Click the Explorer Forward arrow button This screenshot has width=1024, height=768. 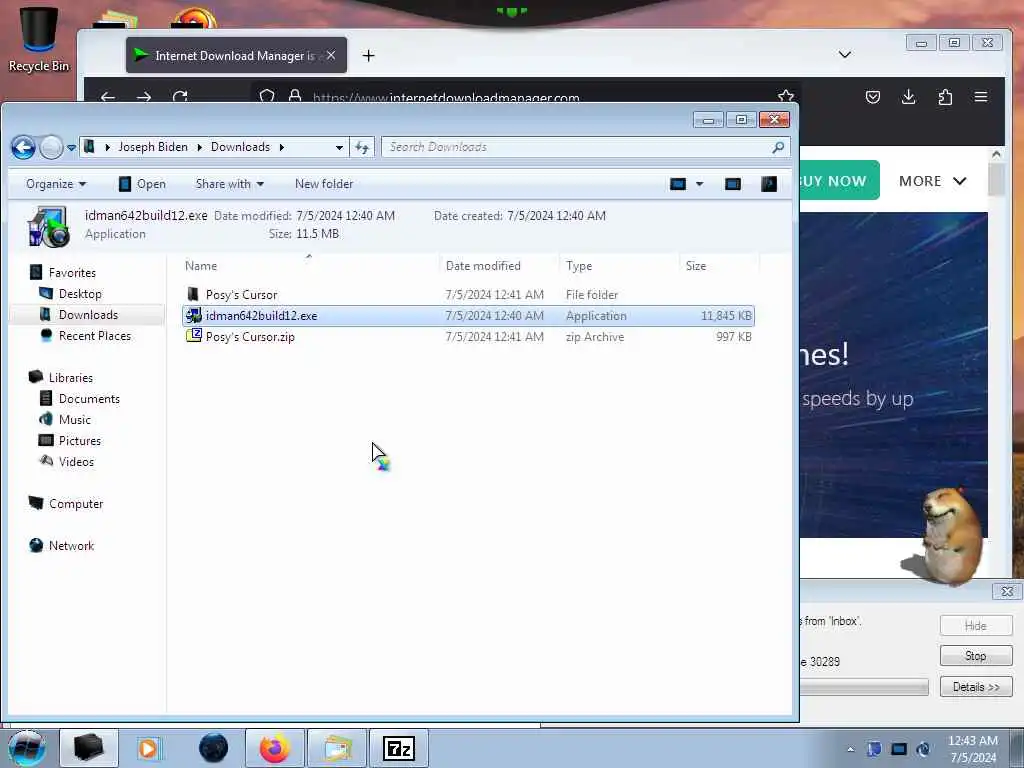(52, 148)
